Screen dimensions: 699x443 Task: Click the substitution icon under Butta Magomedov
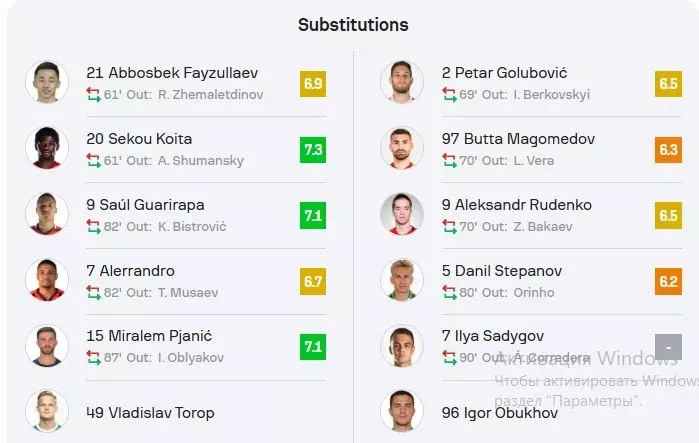[449, 160]
